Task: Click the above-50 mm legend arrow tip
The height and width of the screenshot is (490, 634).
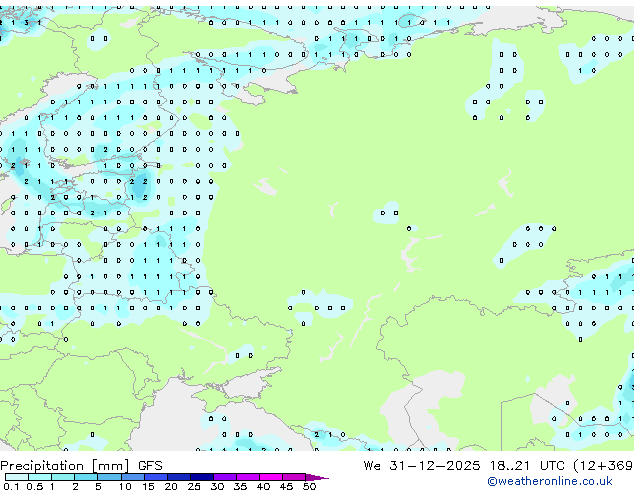Action: pyautogui.click(x=317, y=477)
